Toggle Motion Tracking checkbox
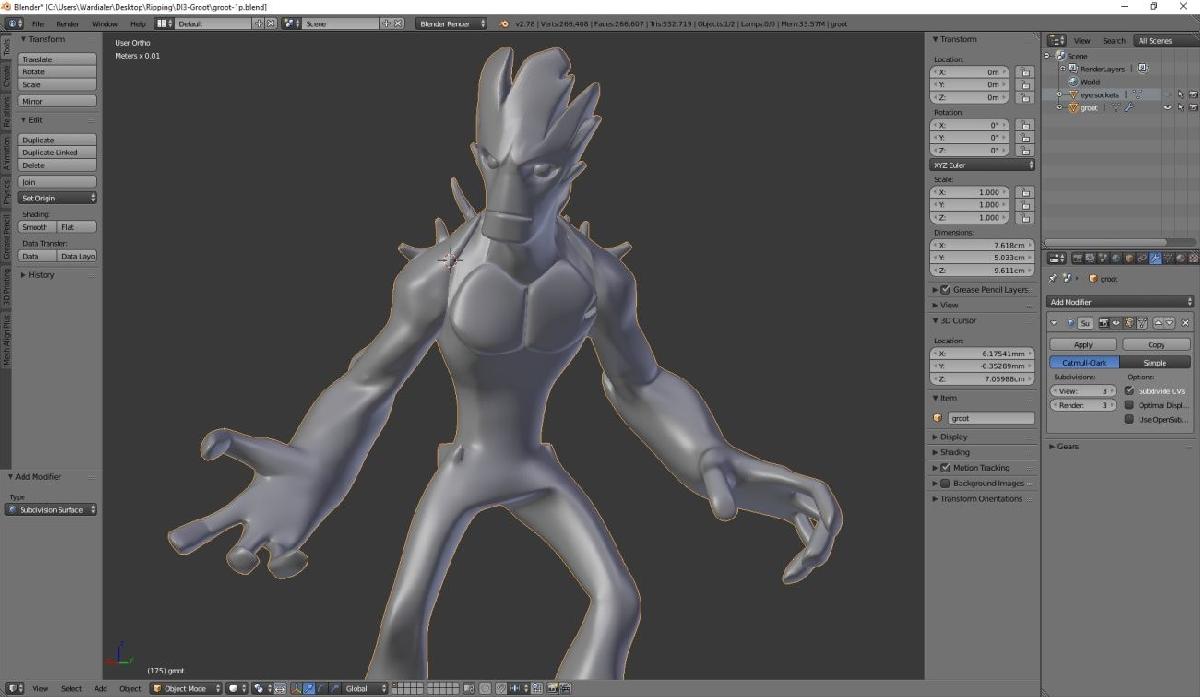The height and width of the screenshot is (697, 1200). tap(945, 468)
